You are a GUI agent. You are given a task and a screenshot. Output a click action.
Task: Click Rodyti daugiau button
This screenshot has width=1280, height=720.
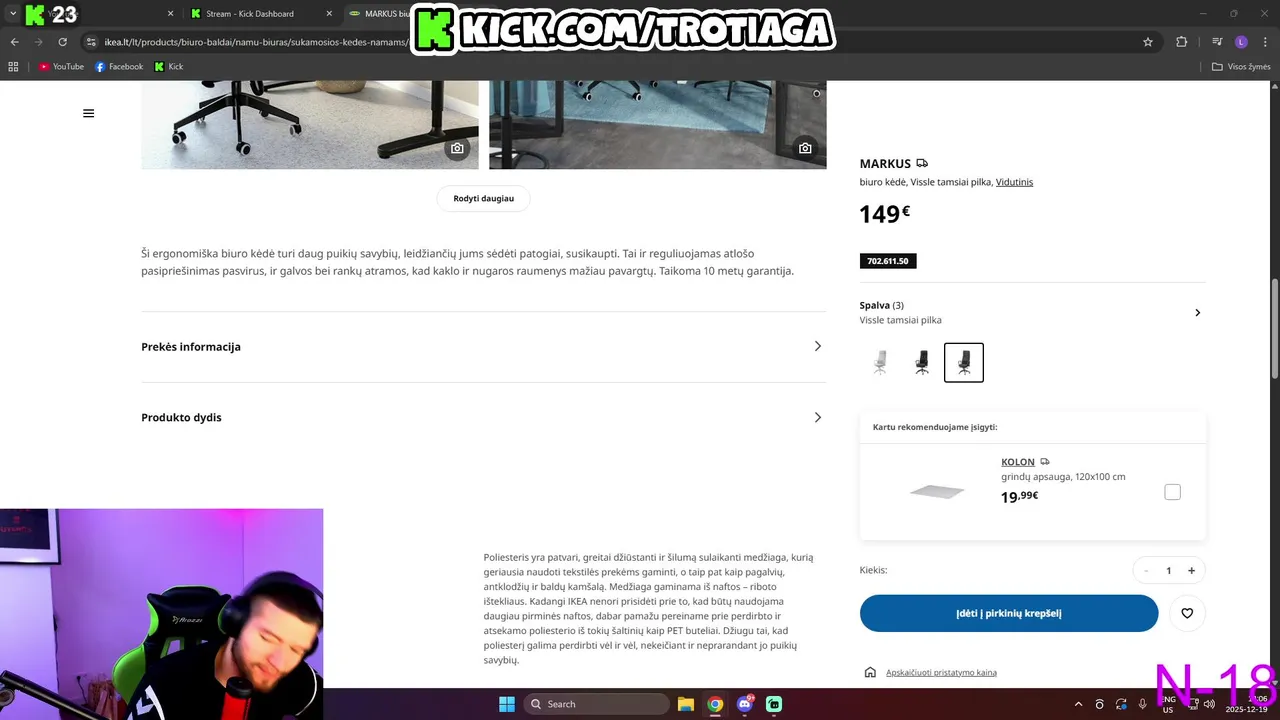483,198
